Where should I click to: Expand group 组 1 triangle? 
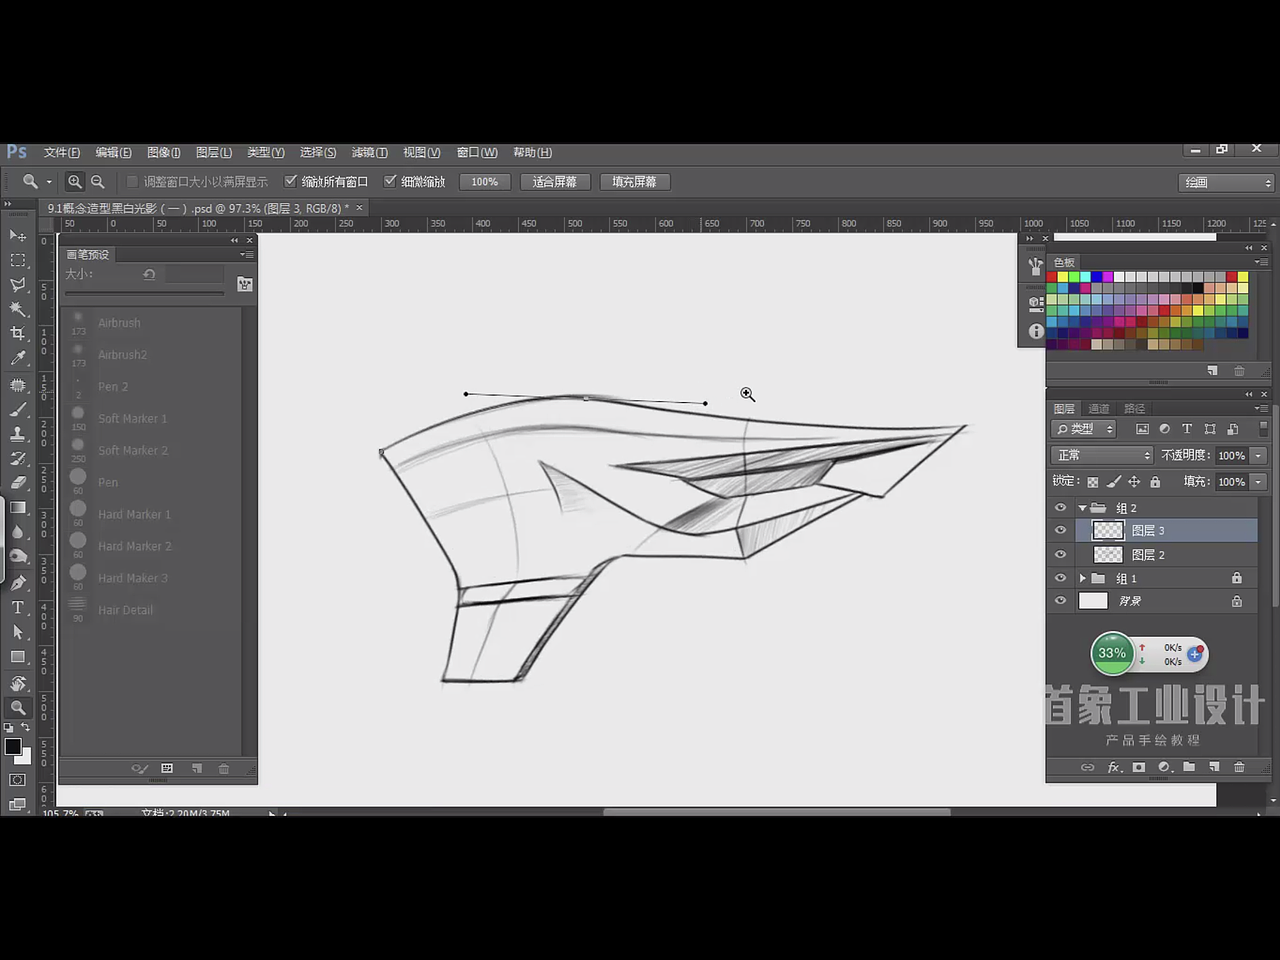[1082, 578]
